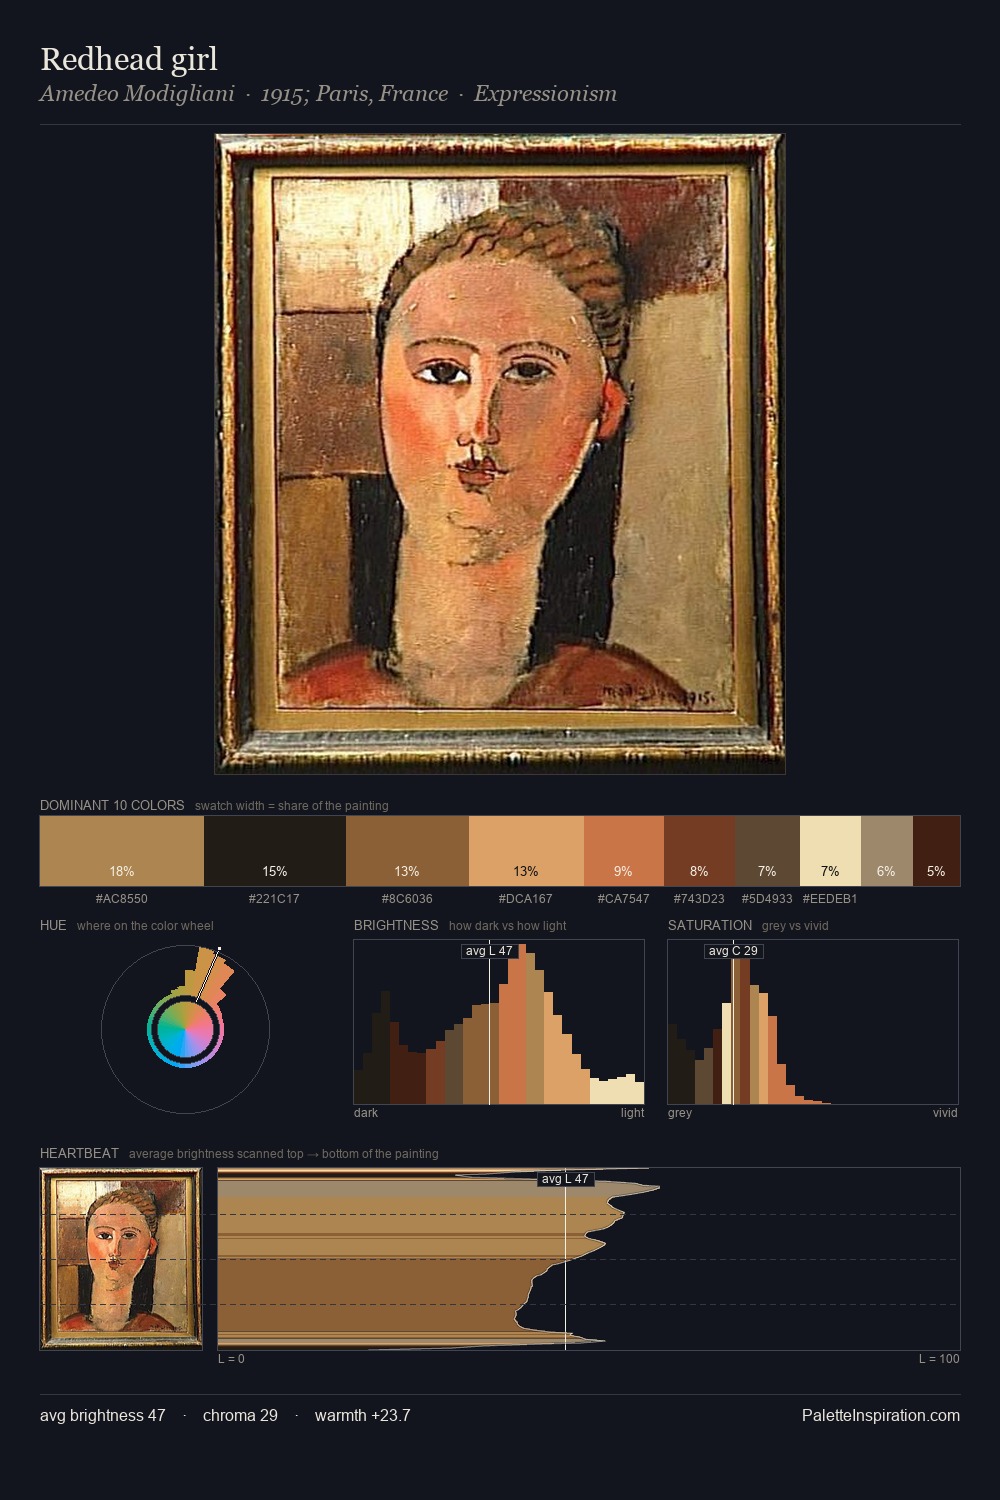Image resolution: width=1000 pixels, height=1500 pixels.
Task: Click the 'avg brightness 47' footer stat
Action: (x=102, y=1416)
